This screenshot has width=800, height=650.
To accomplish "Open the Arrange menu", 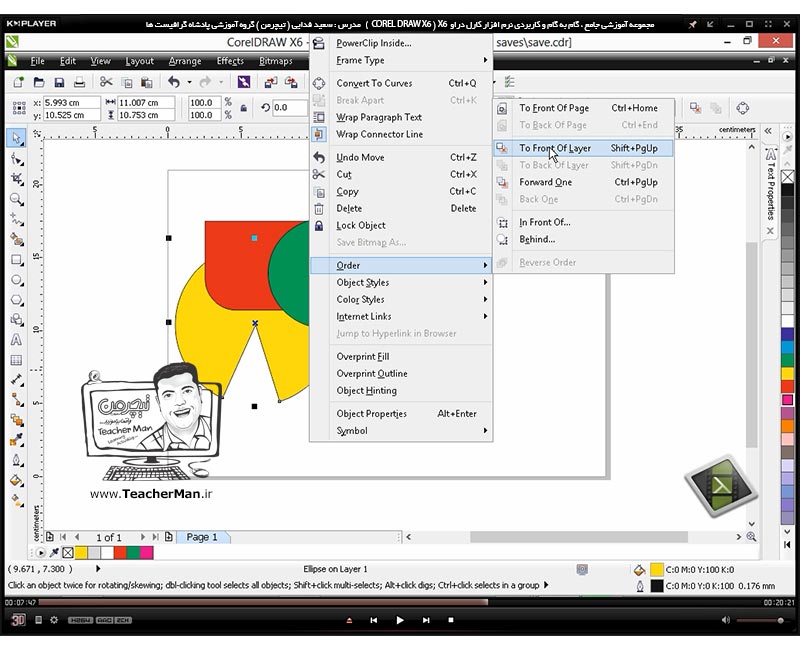I will (x=185, y=61).
